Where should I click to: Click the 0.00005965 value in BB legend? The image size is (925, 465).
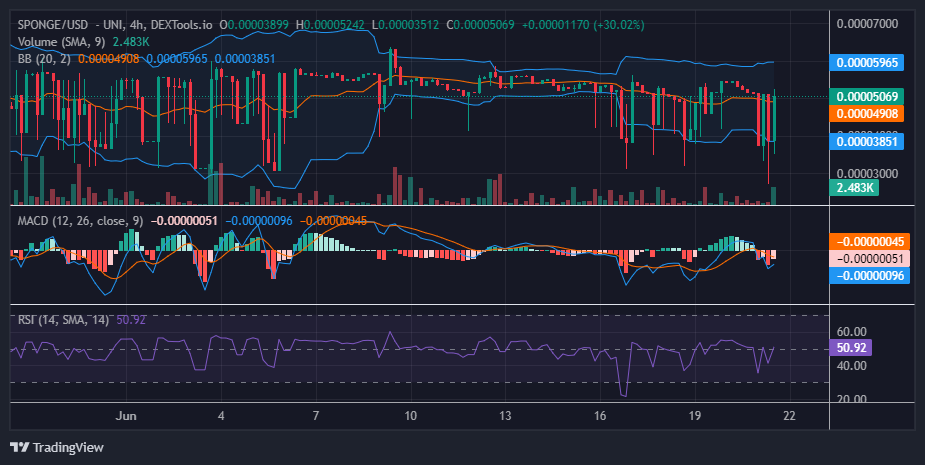point(177,59)
